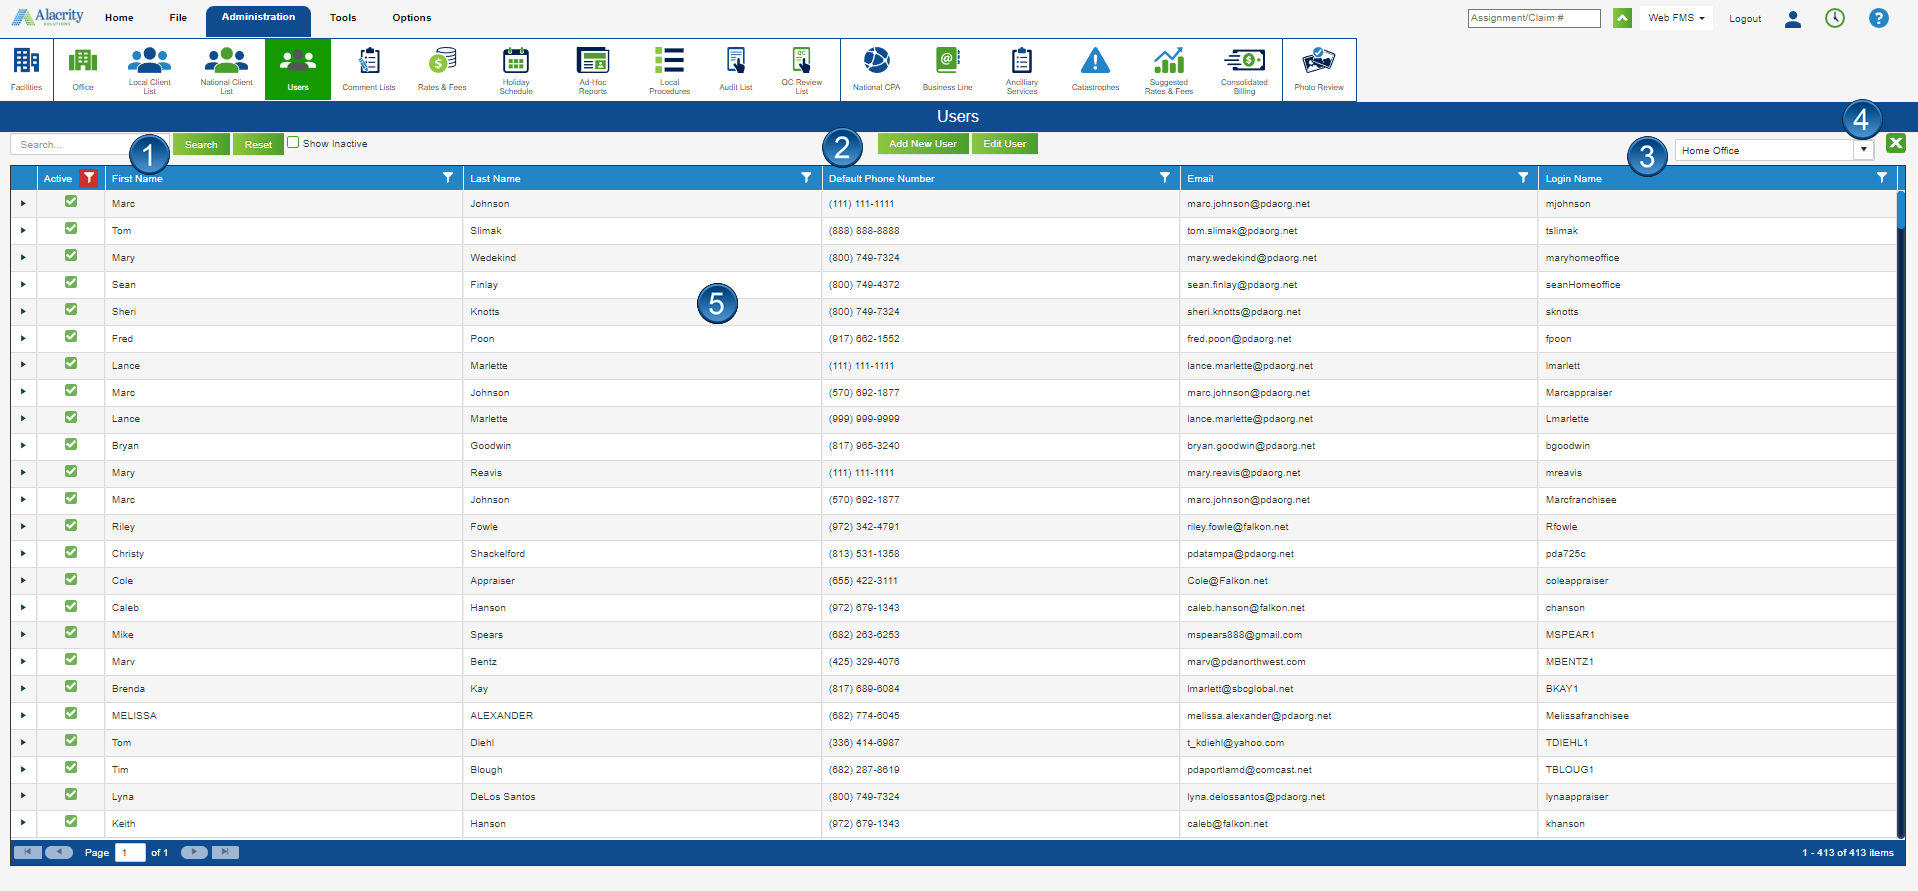Viewport: 1918px width, 891px height.
Task: Click the blue help question mark icon
Action: pyautogui.click(x=1879, y=18)
